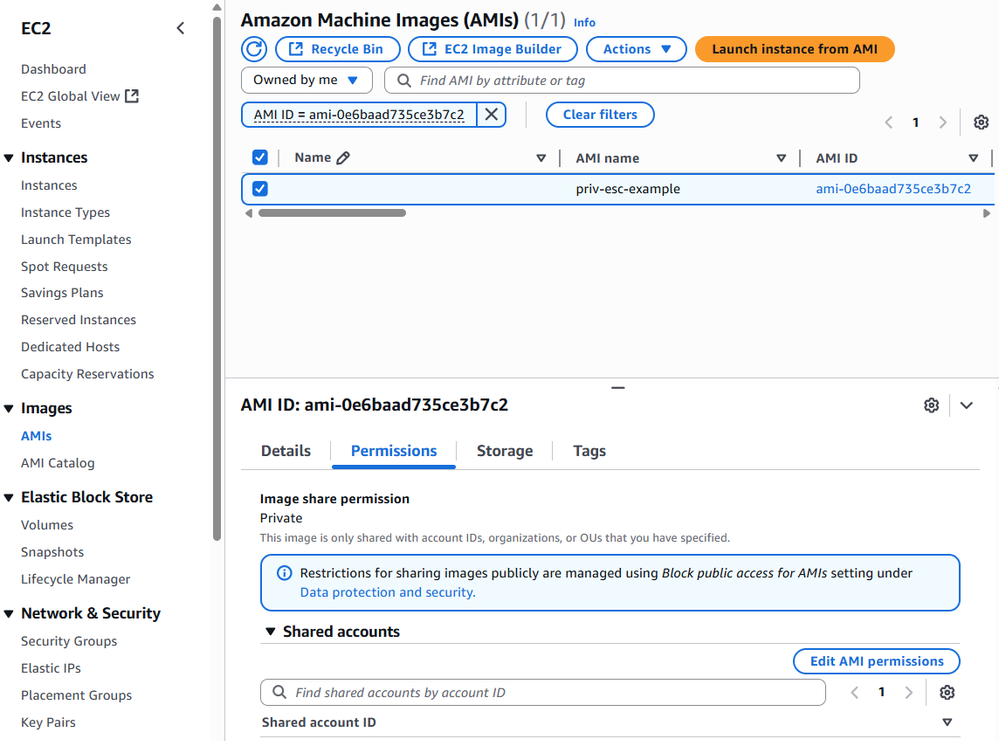
Task: Open Lifecycle Manager
Action: tap(75, 579)
